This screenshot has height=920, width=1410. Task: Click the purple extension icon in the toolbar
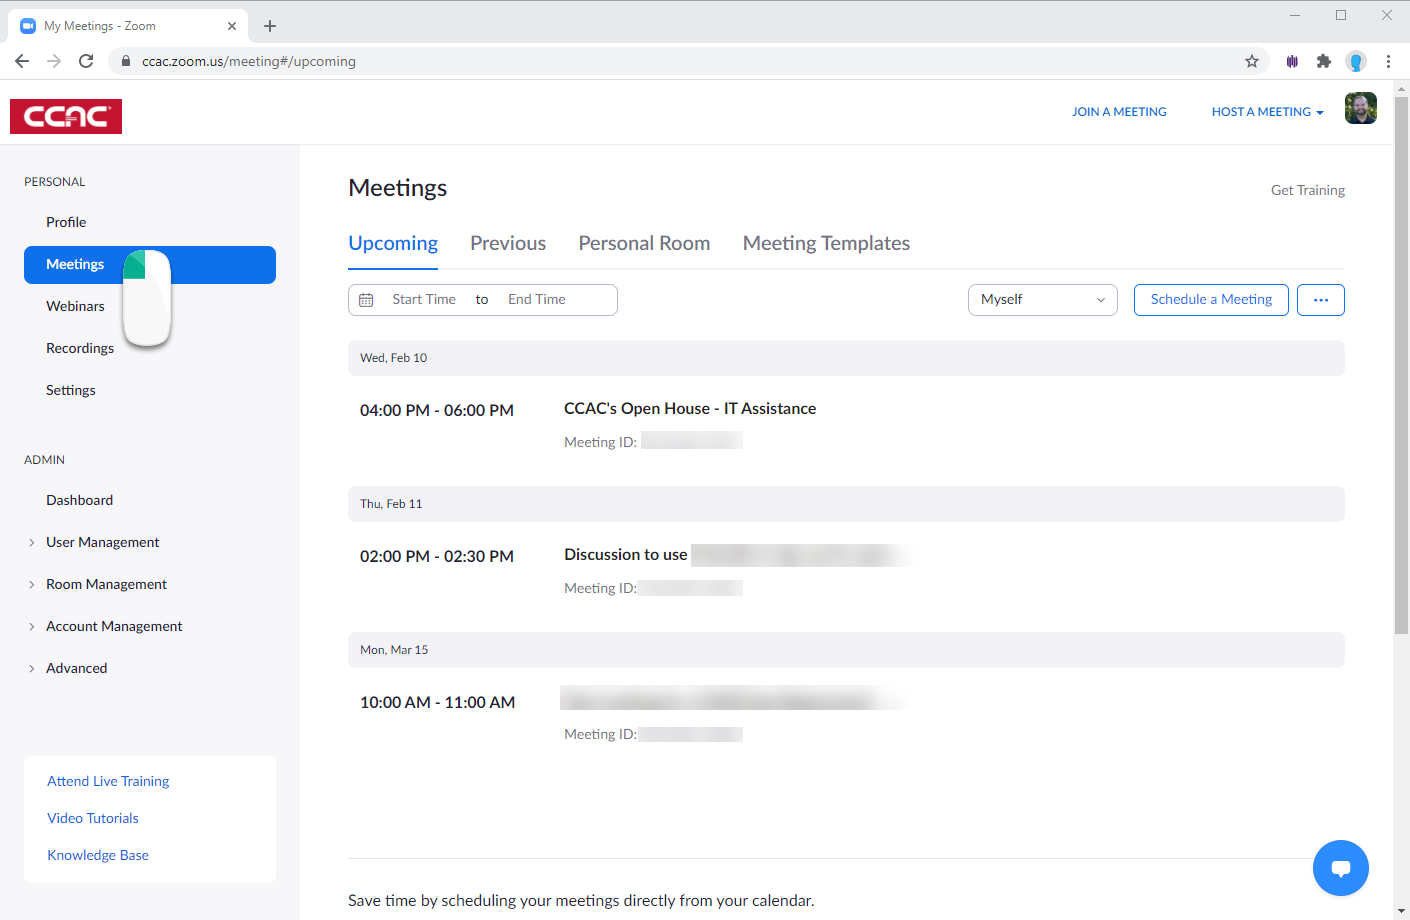(1292, 61)
